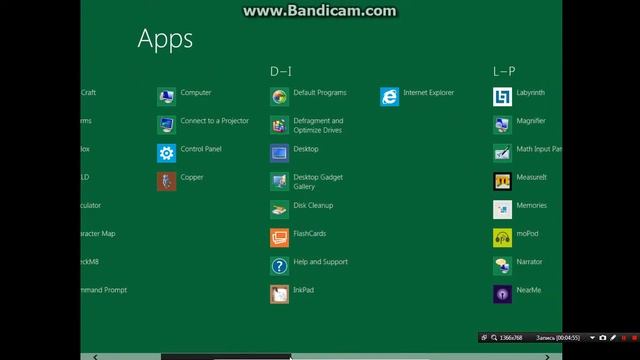
Task: Launch Disk Cleanup icon
Action: click(x=280, y=209)
